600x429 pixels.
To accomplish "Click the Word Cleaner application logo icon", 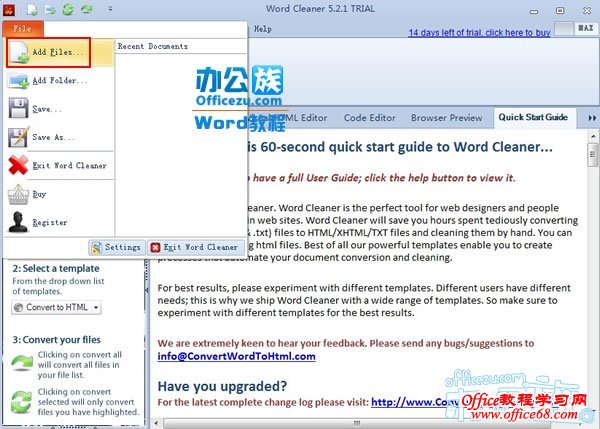I will pos(8,10).
